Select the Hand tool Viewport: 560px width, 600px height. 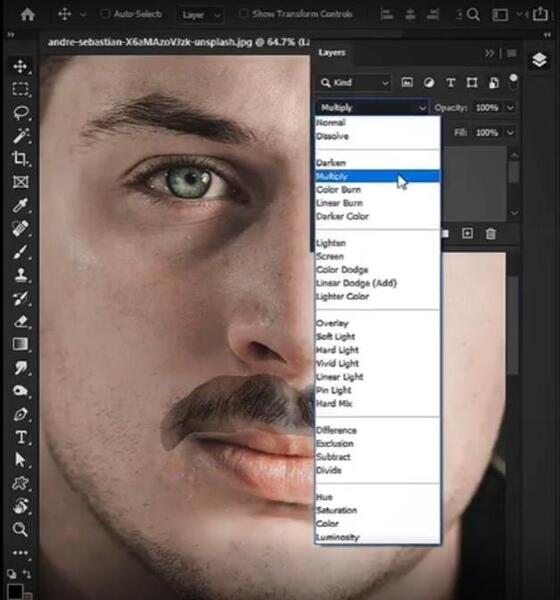tap(20, 506)
